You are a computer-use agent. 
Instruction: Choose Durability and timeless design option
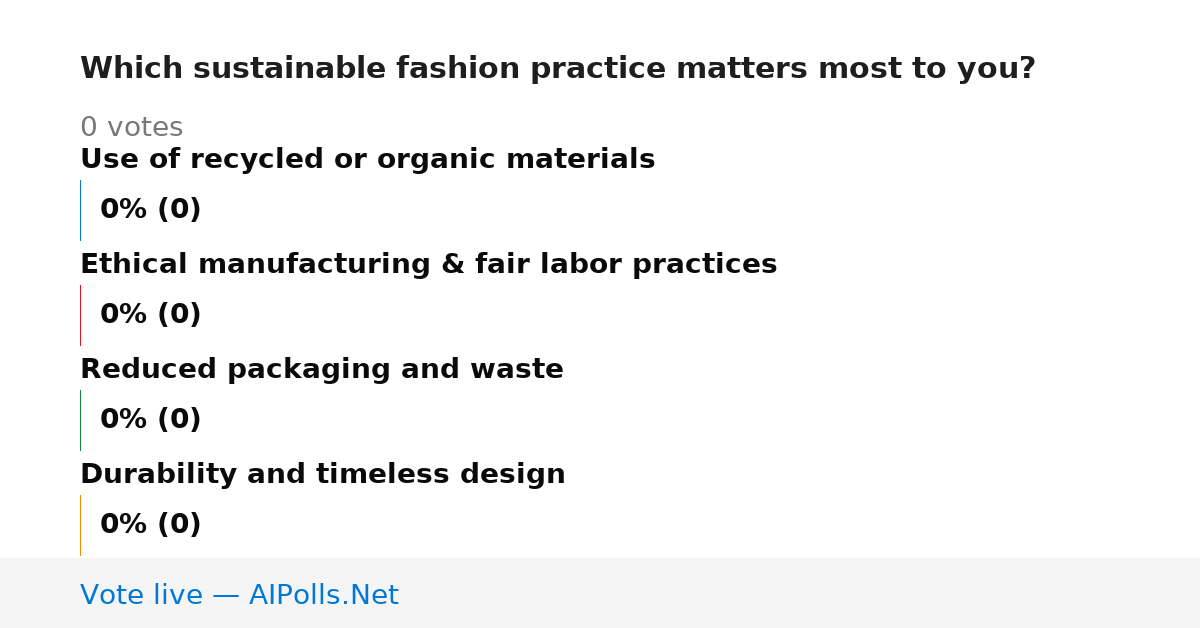(322, 474)
